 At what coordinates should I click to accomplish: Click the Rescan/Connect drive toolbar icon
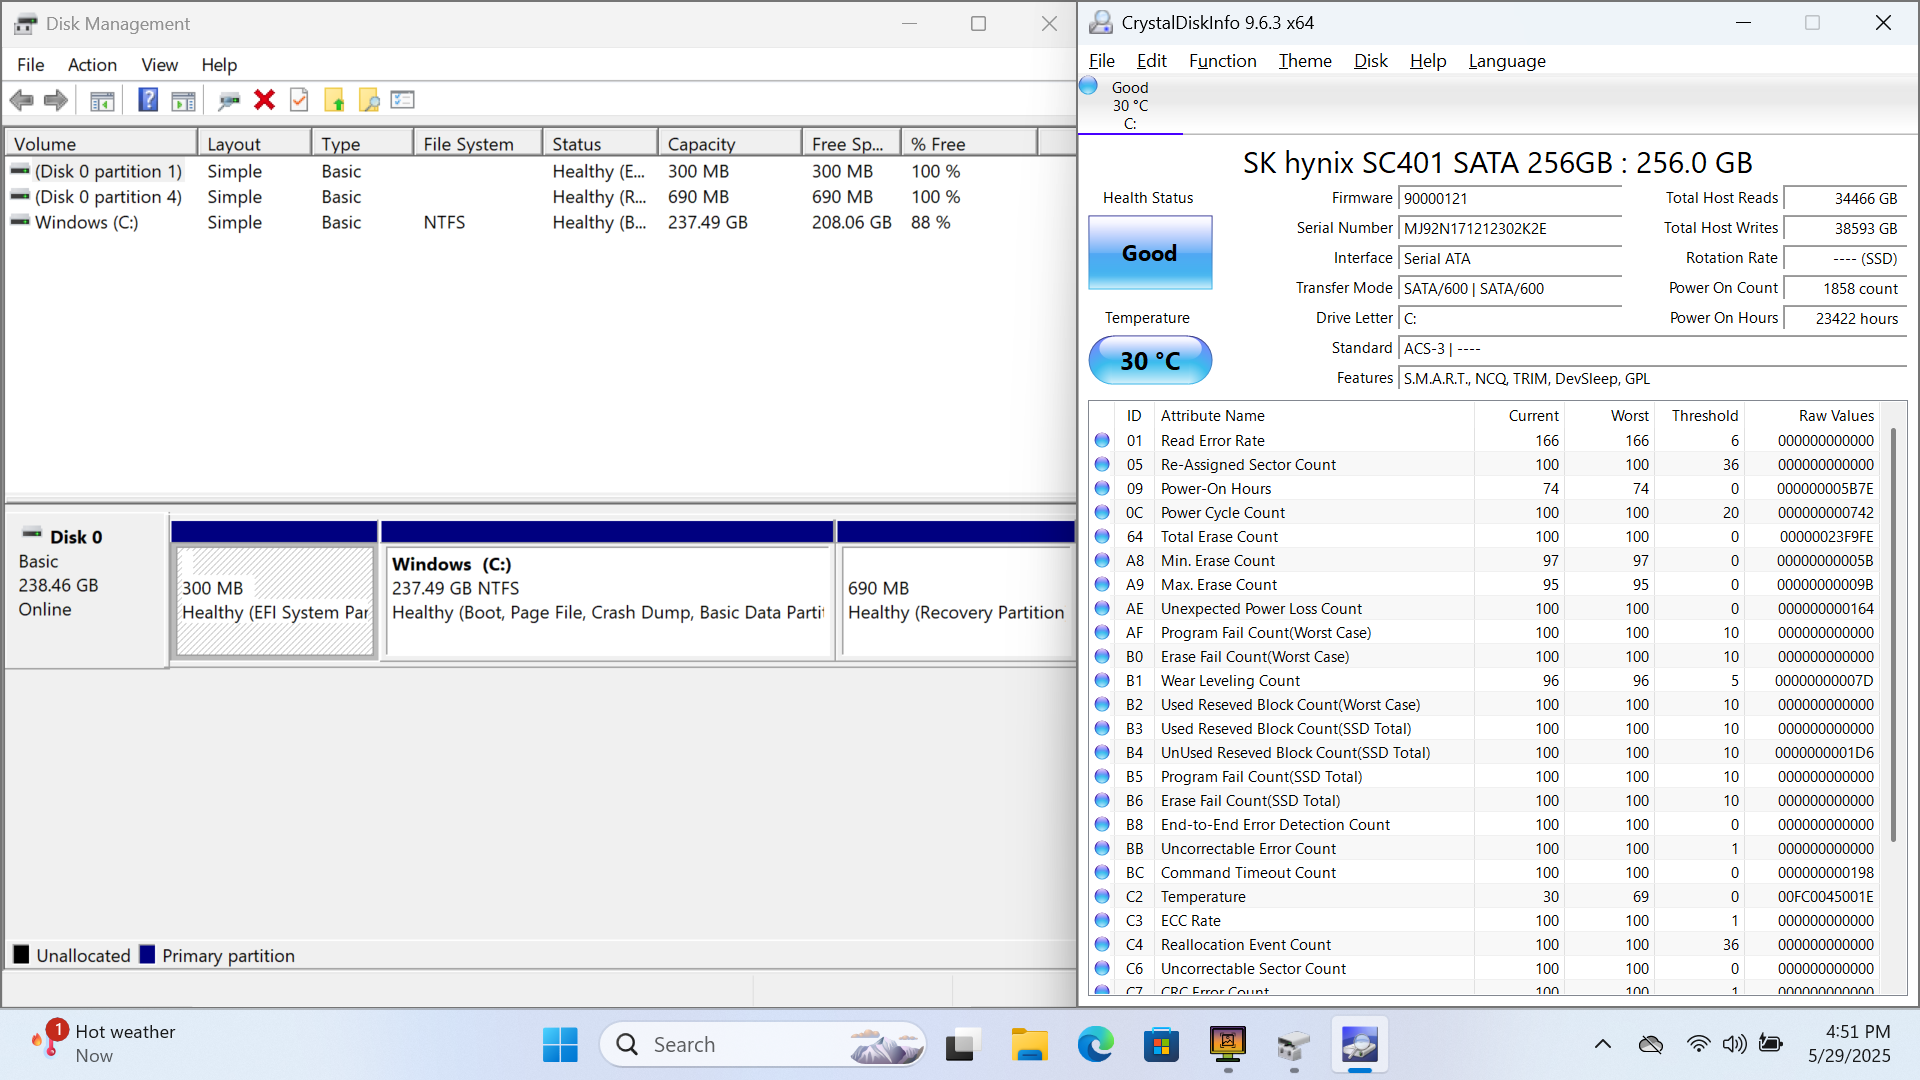click(x=229, y=100)
